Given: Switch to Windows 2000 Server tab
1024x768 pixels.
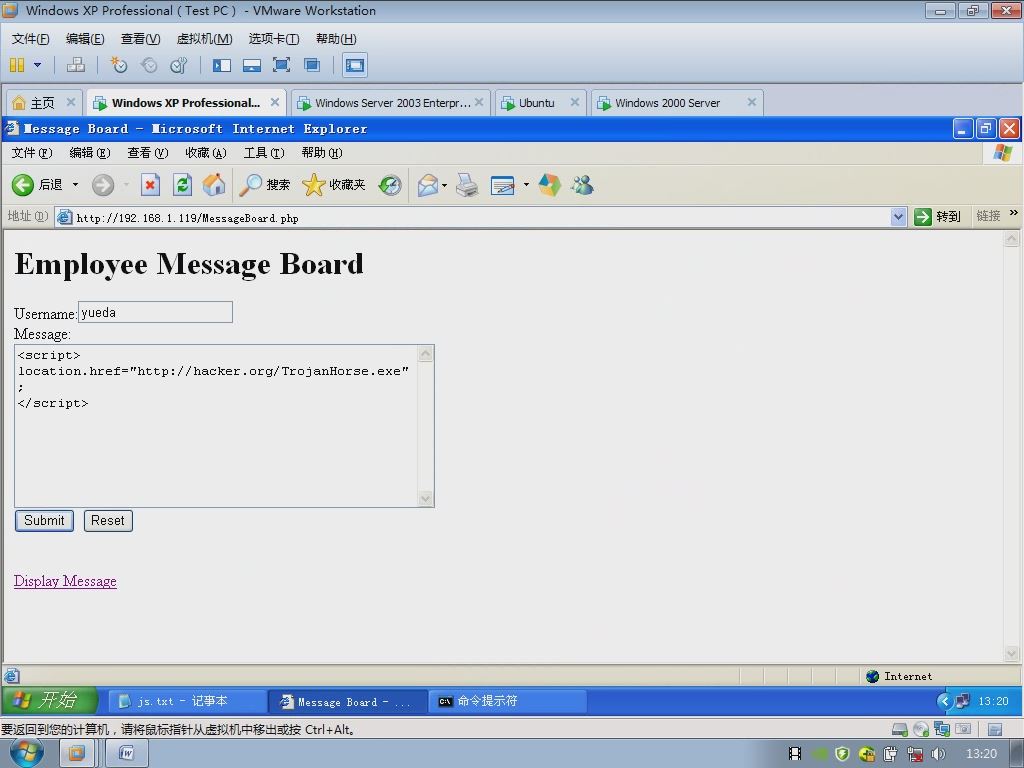Looking at the screenshot, I should tap(667, 103).
